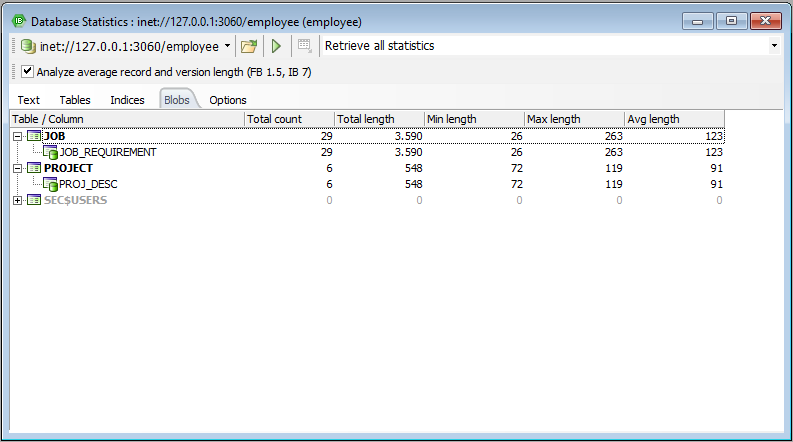Click PROJ_DESC avg length value 91
This screenshot has width=793, height=442.
[717, 184]
